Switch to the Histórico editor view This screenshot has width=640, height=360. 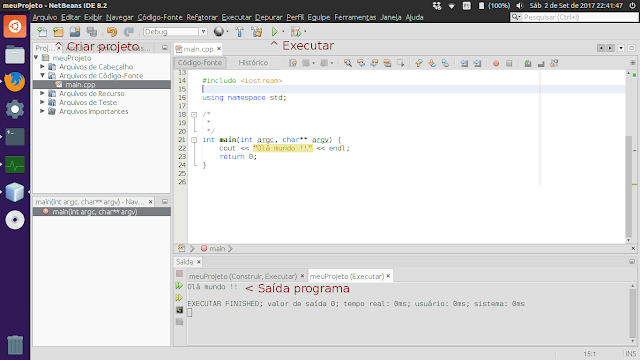pyautogui.click(x=253, y=62)
